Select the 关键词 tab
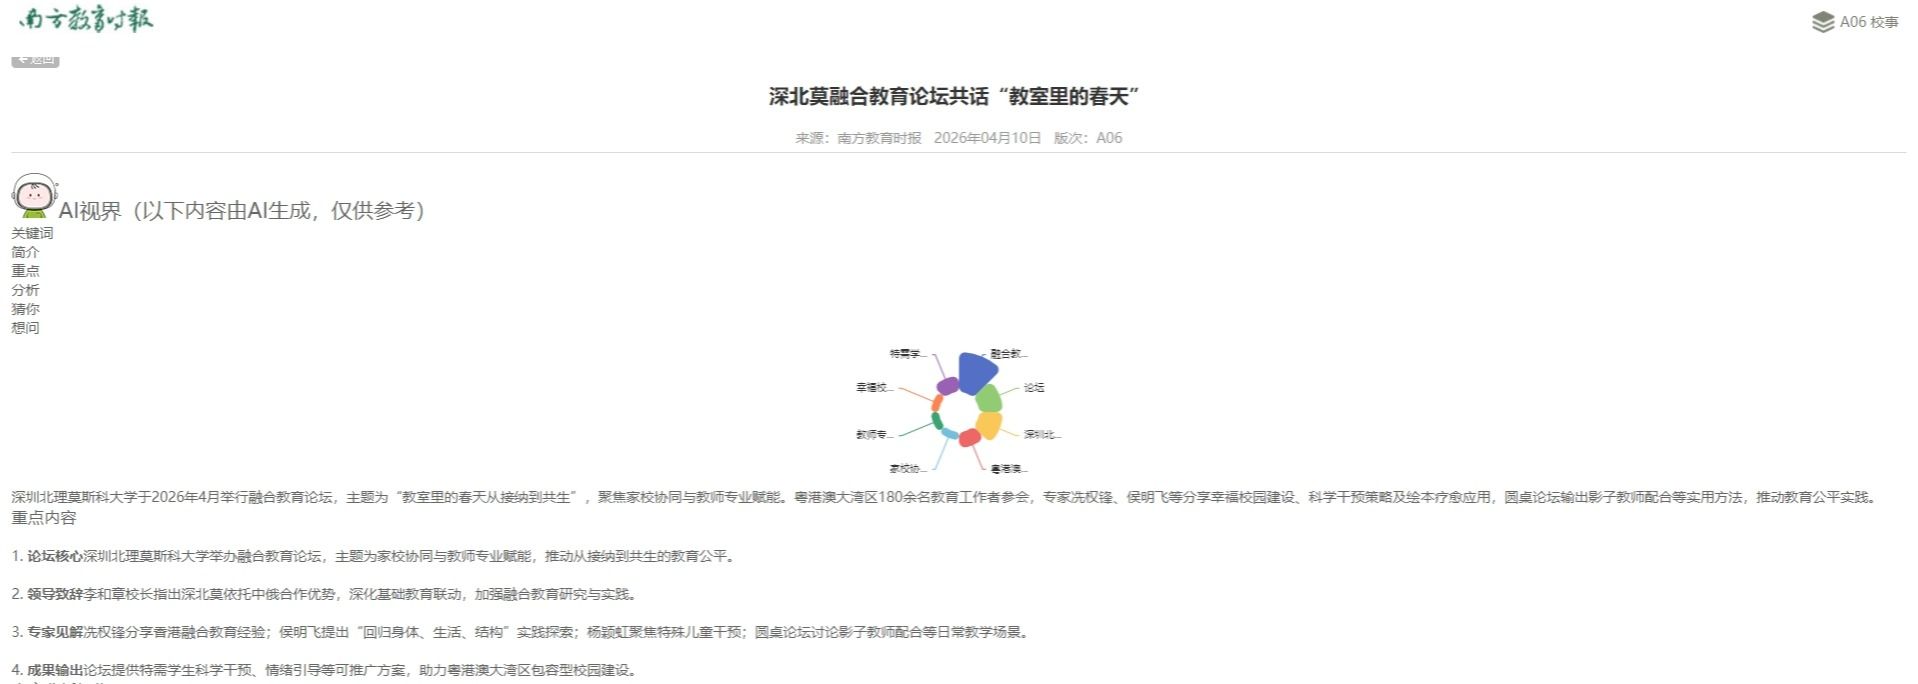Image resolution: width=1918 pixels, height=684 pixels. [32, 233]
